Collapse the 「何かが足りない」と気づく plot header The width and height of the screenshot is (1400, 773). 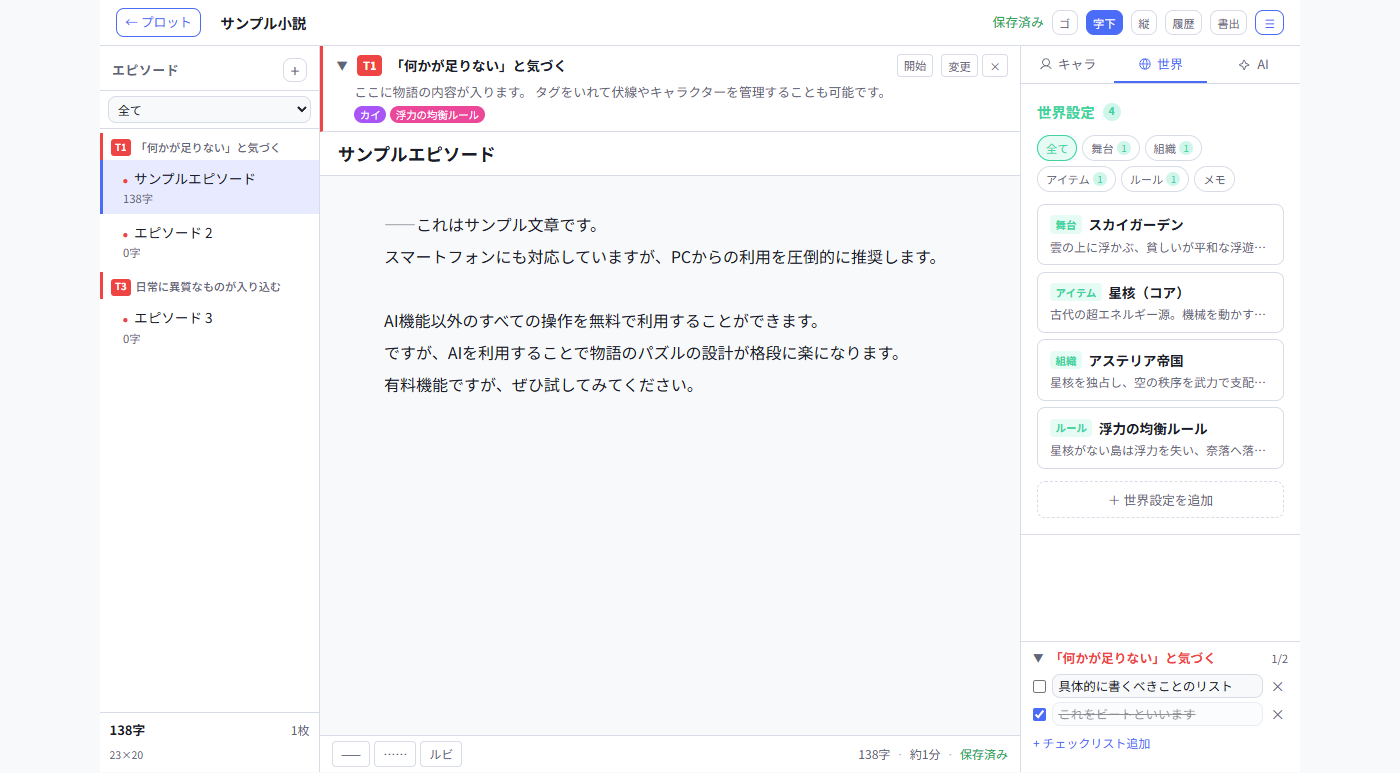[342, 64]
